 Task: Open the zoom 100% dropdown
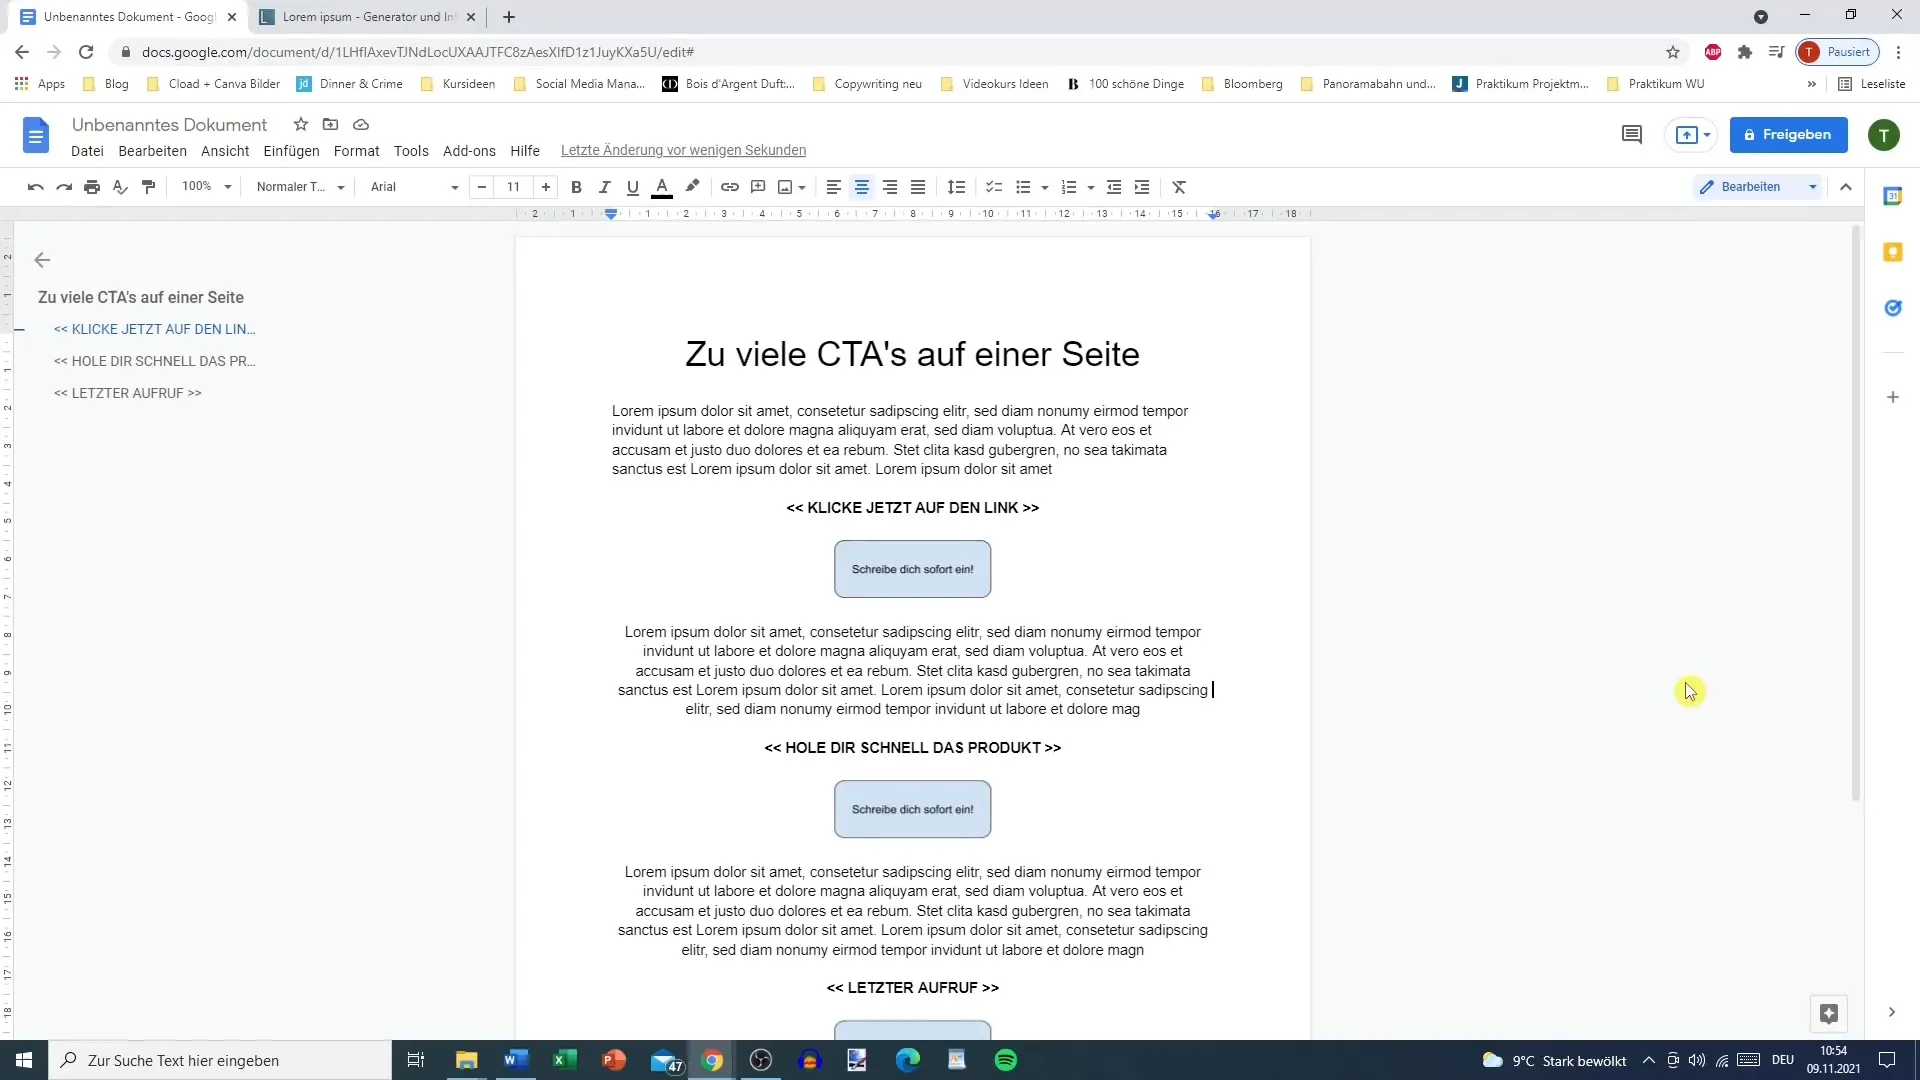pyautogui.click(x=206, y=187)
